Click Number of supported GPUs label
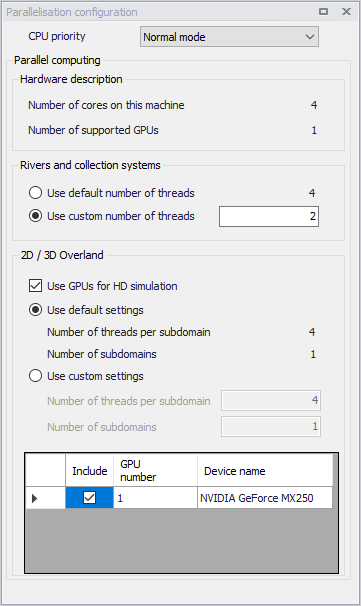 tap(93, 130)
